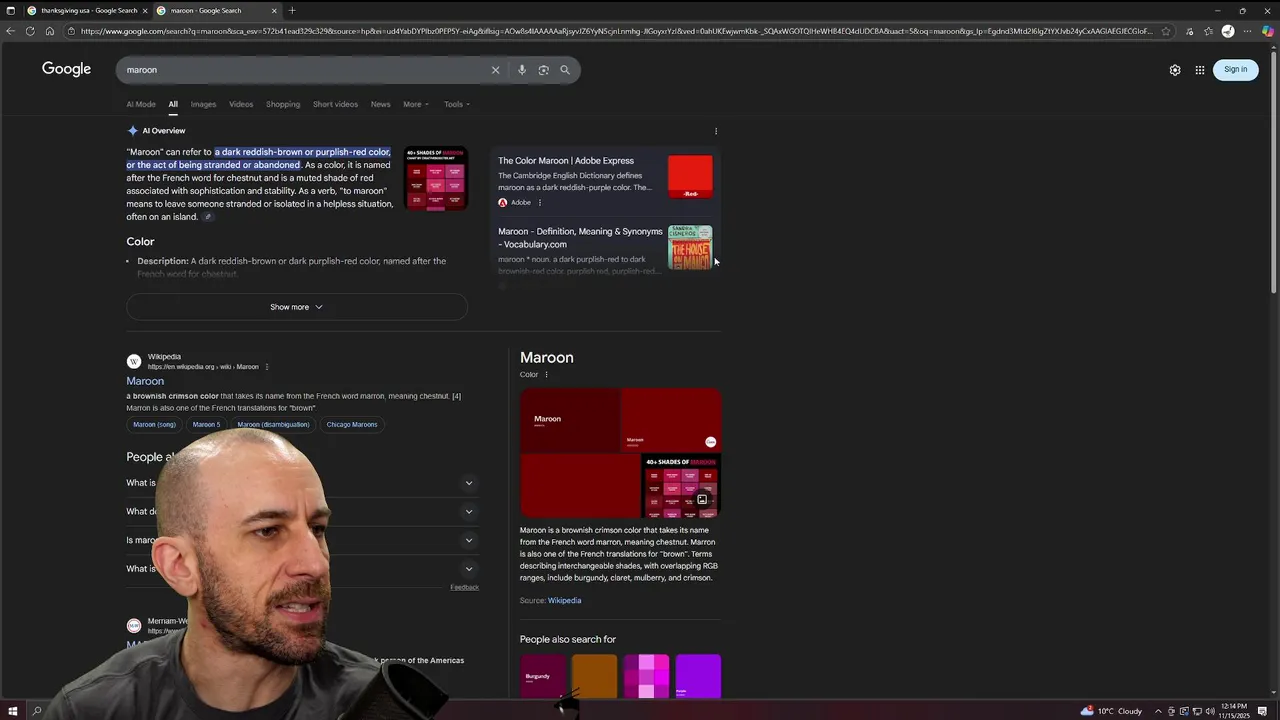Viewport: 1280px width, 720px height.
Task: Open the weather widget showing 10°C Cloudy
Action: pos(1111,711)
